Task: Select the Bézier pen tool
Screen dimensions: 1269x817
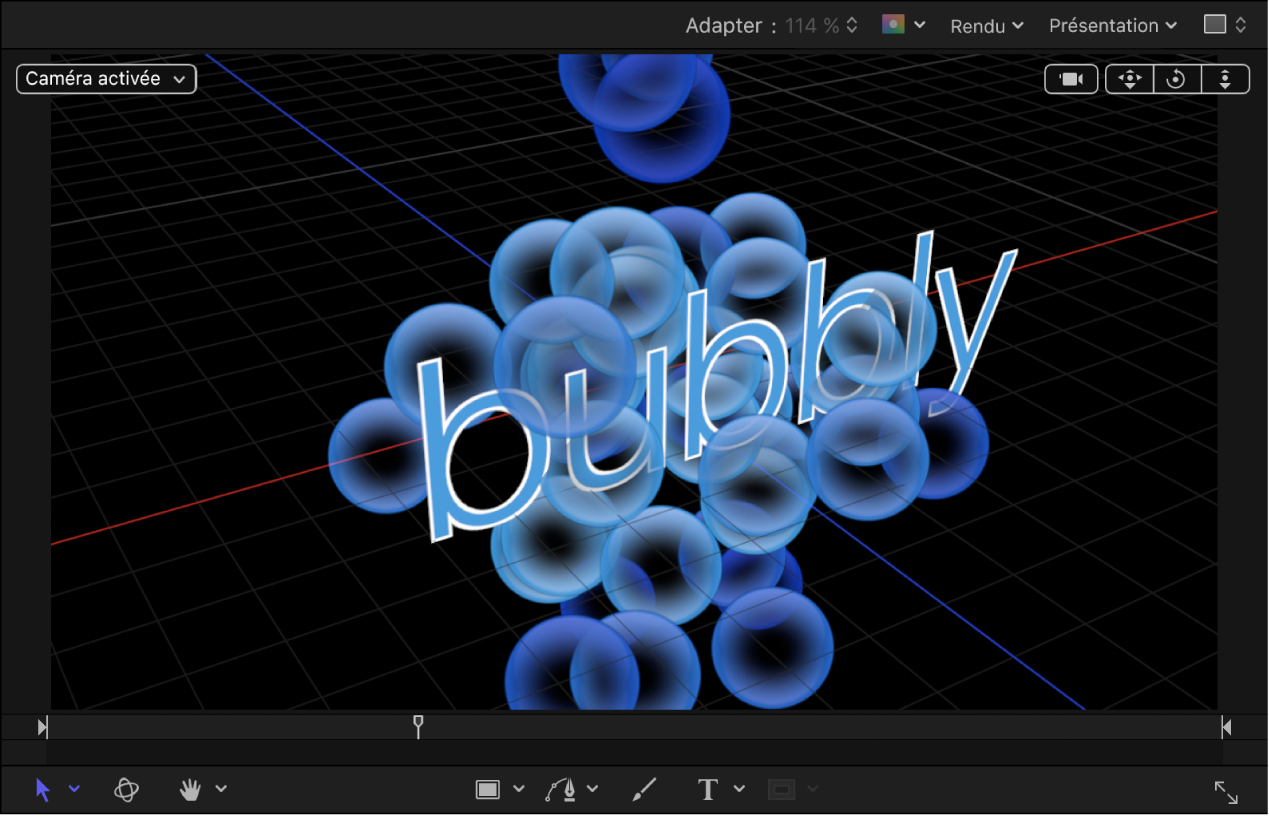Action: [562, 789]
